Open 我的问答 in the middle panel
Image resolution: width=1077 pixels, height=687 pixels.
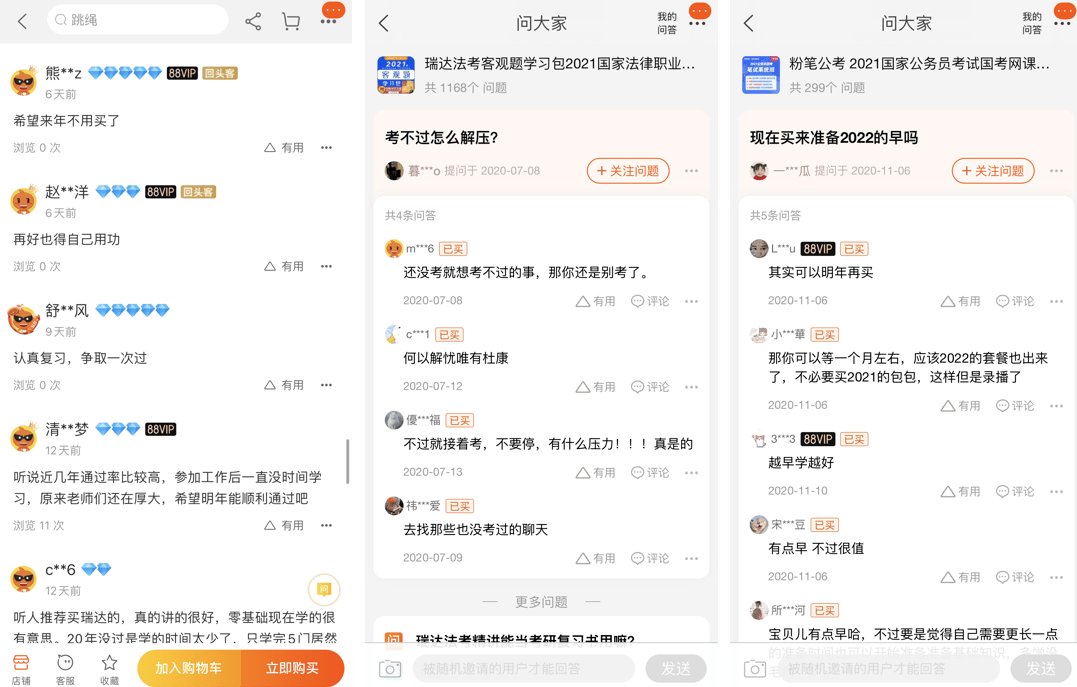(666, 23)
